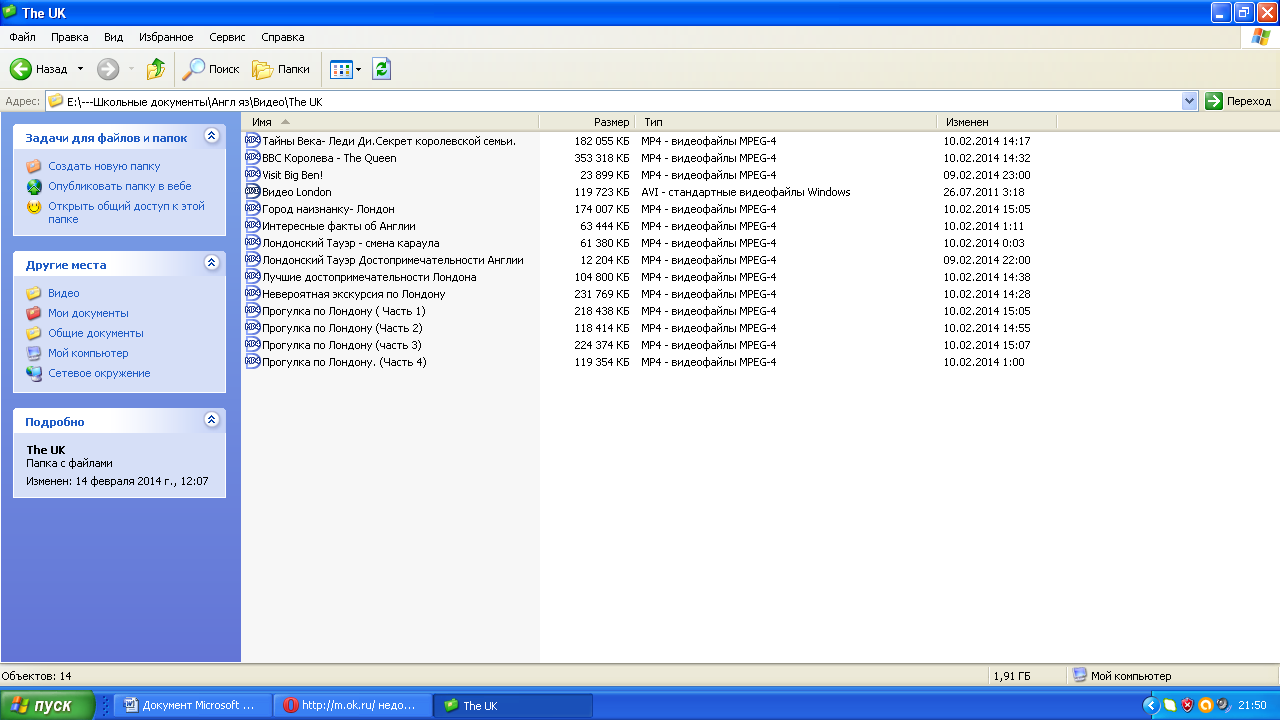Expand the address bar dropdown arrow
The width and height of the screenshot is (1280, 720).
pyautogui.click(x=1189, y=101)
